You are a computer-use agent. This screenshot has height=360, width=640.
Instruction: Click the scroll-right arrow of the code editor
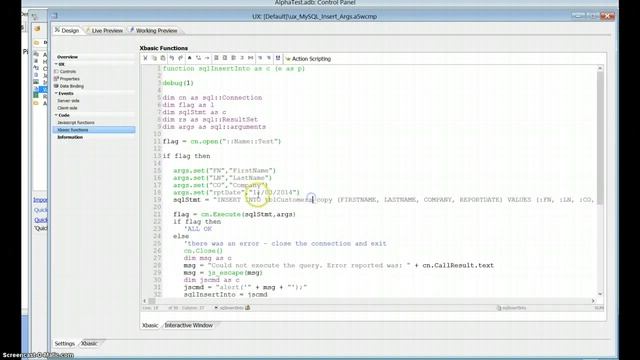click(x=593, y=301)
